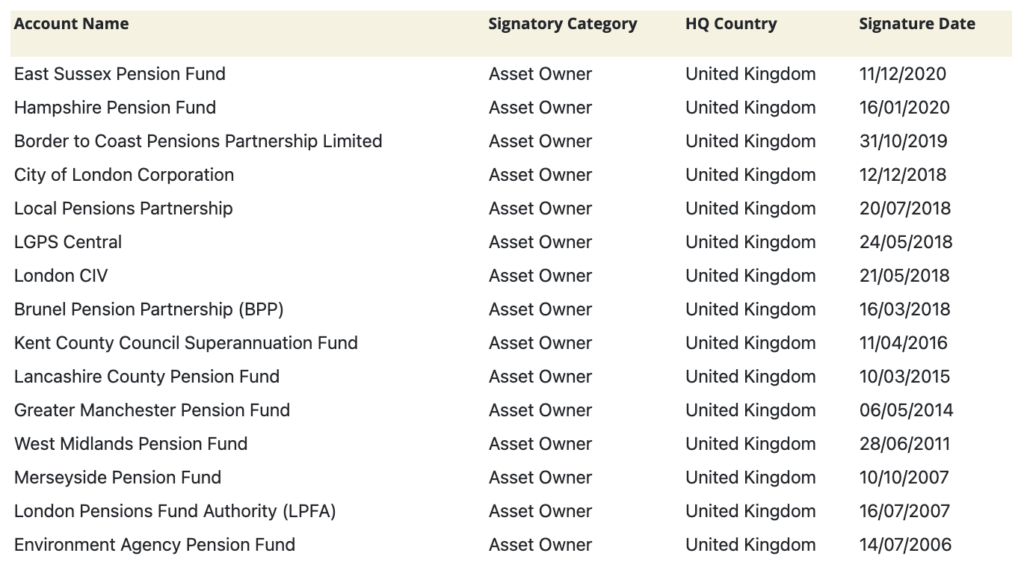Click Brunel Pension Partnership (BPP)

tap(156, 310)
